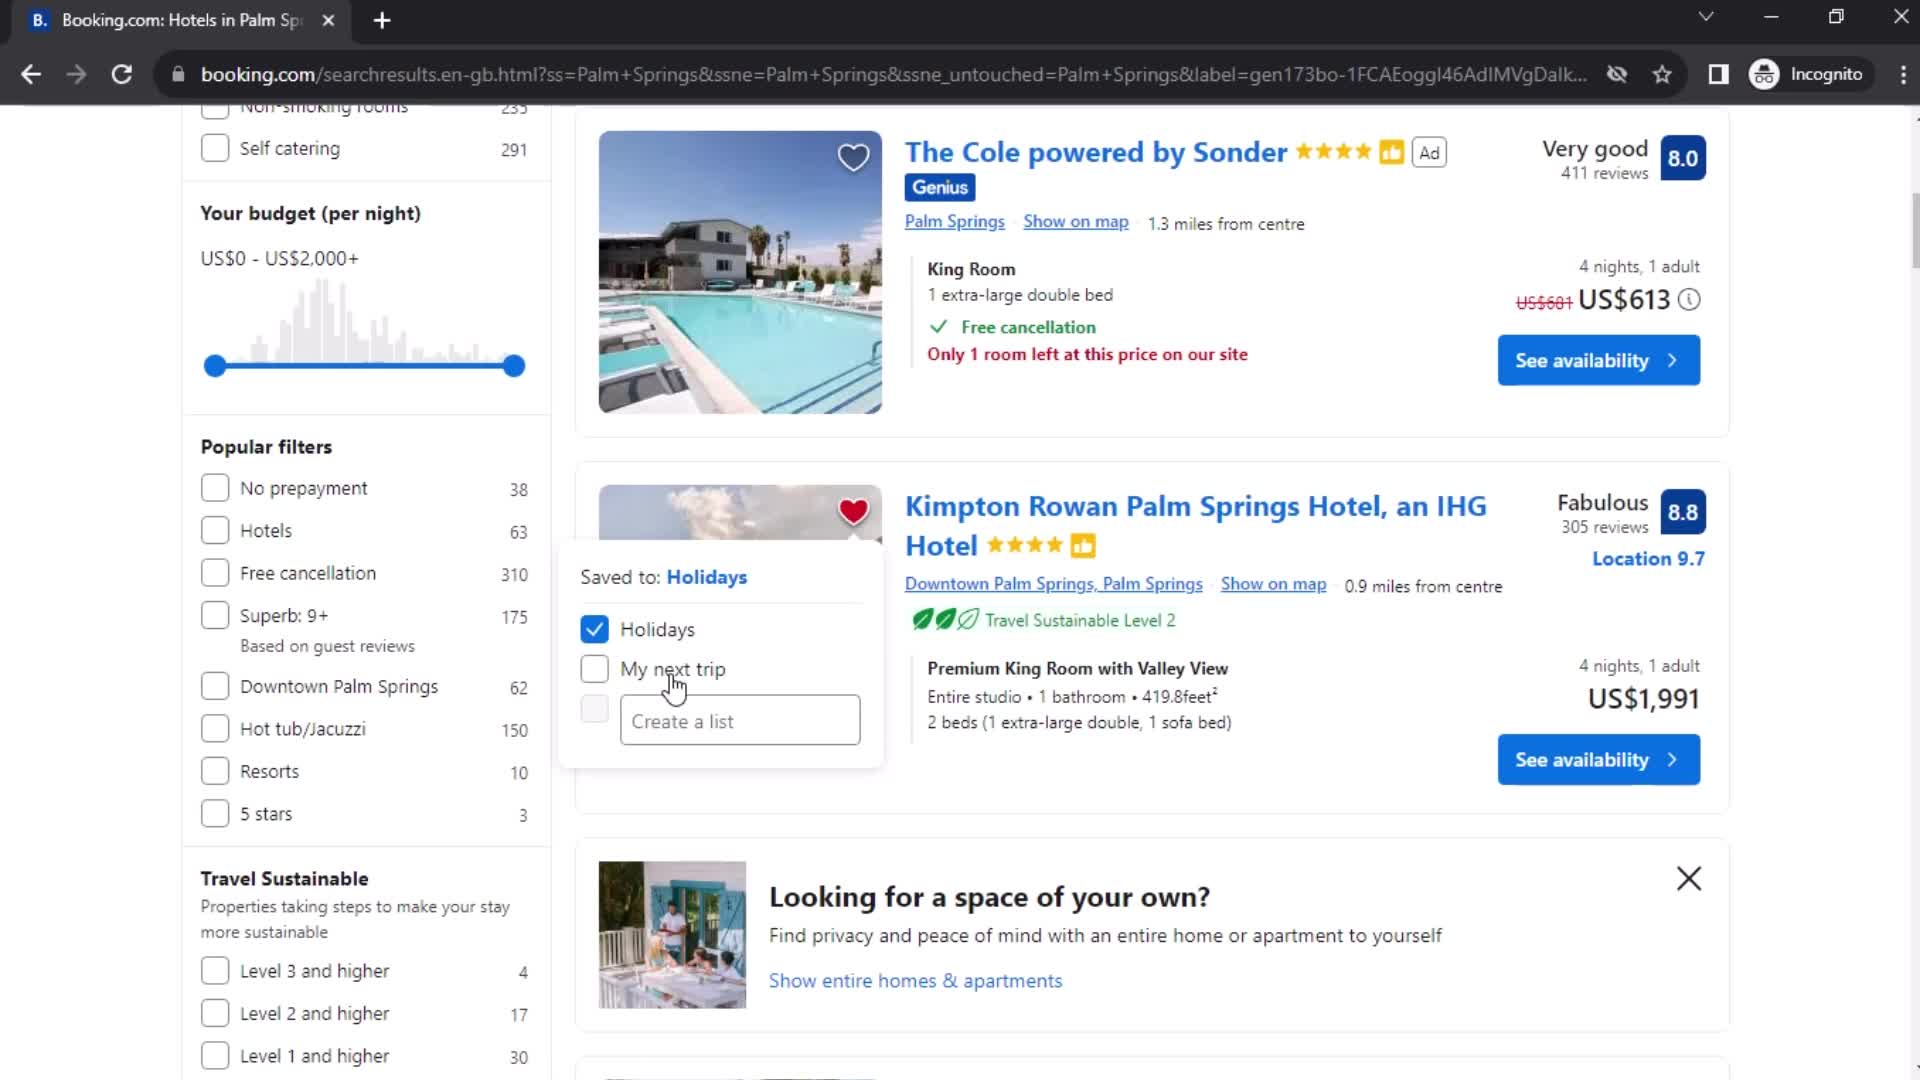The height and width of the screenshot is (1080, 1920).
Task: Click the heart/save icon on Kimpton Rowan hotel
Action: click(855, 512)
